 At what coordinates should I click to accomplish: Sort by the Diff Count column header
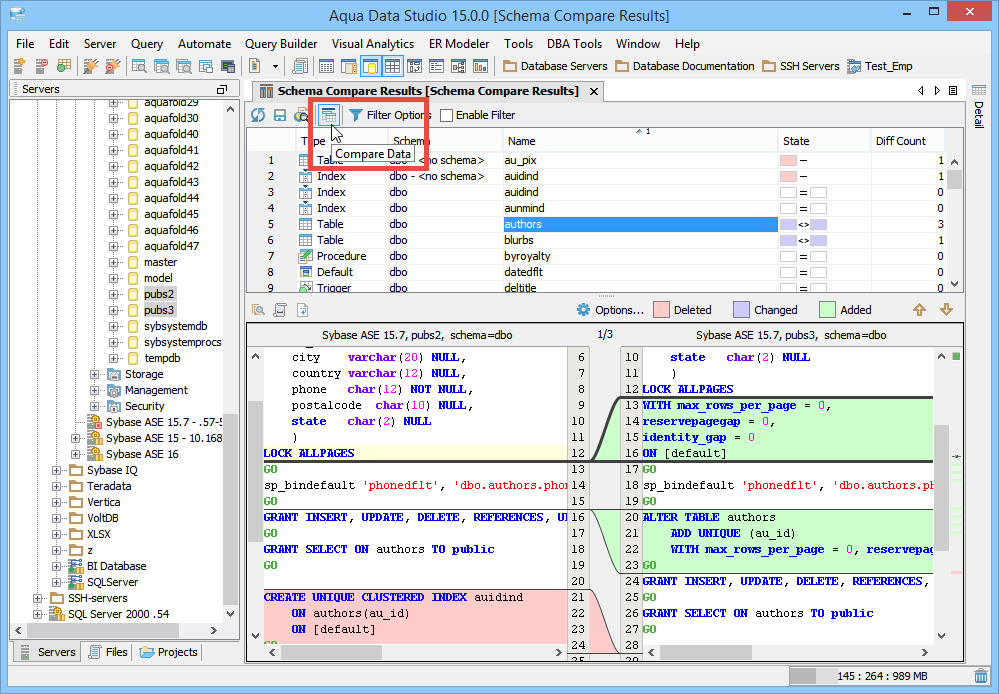click(x=900, y=141)
